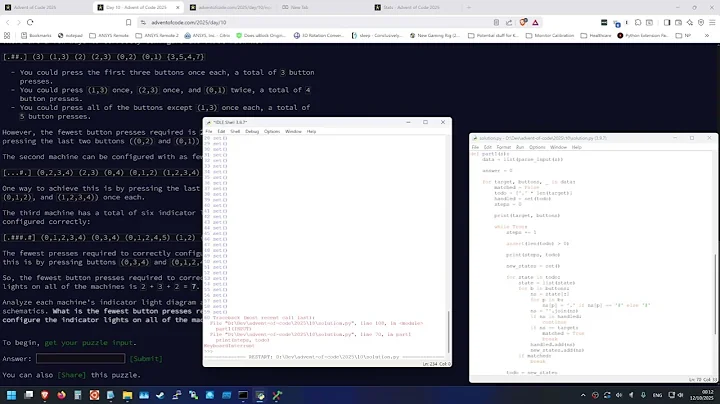
Task: Open the File menu in solution.py editor
Action: click(475, 147)
